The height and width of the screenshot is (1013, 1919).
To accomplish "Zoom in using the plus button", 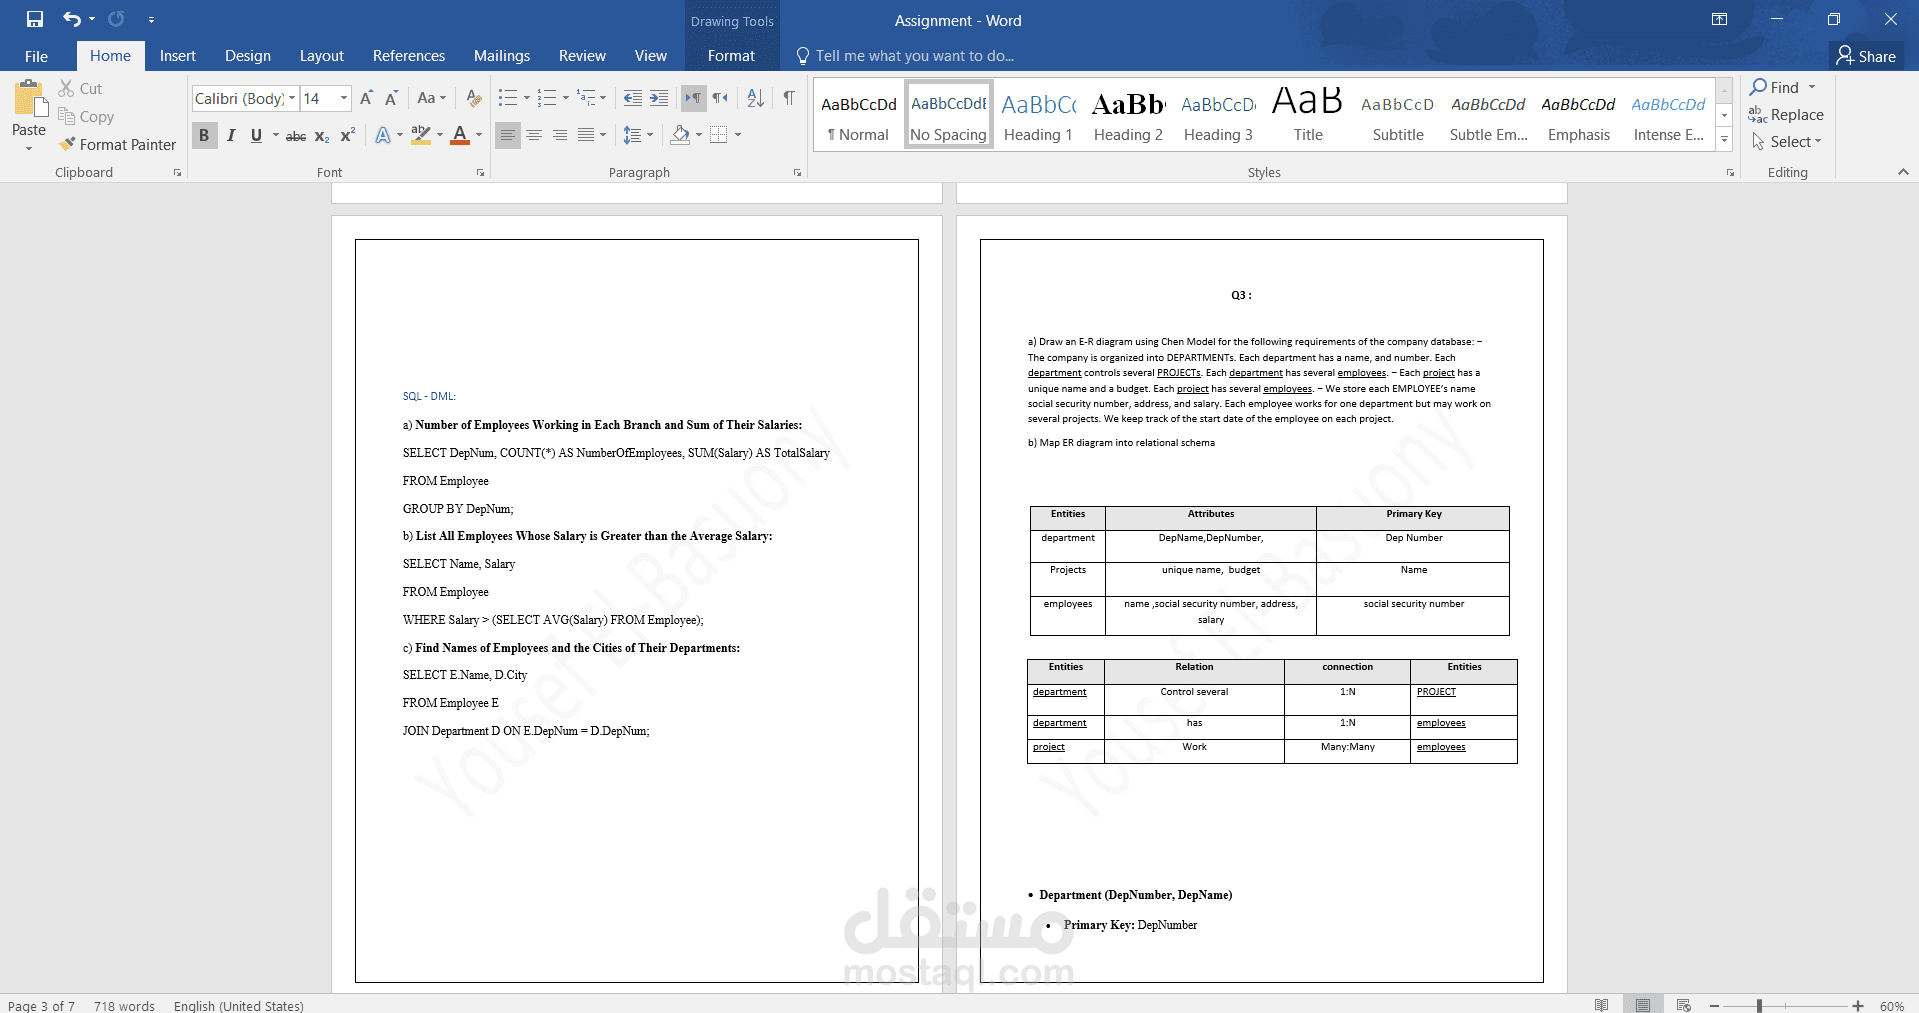I will click(1858, 1006).
